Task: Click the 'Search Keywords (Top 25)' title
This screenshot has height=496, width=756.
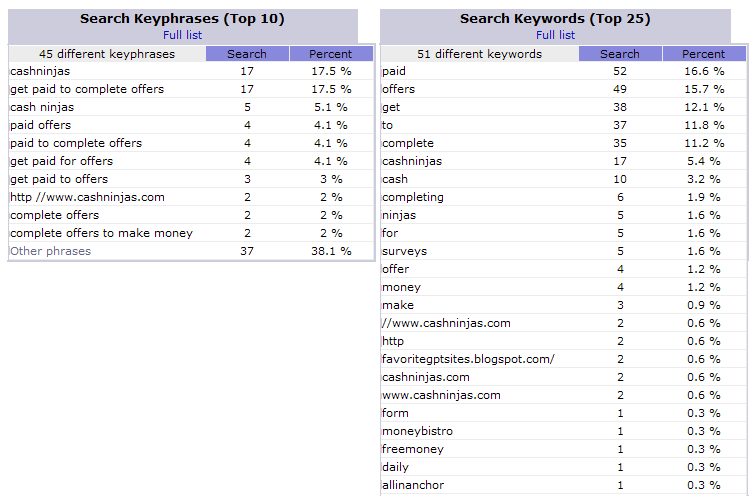Action: (555, 18)
